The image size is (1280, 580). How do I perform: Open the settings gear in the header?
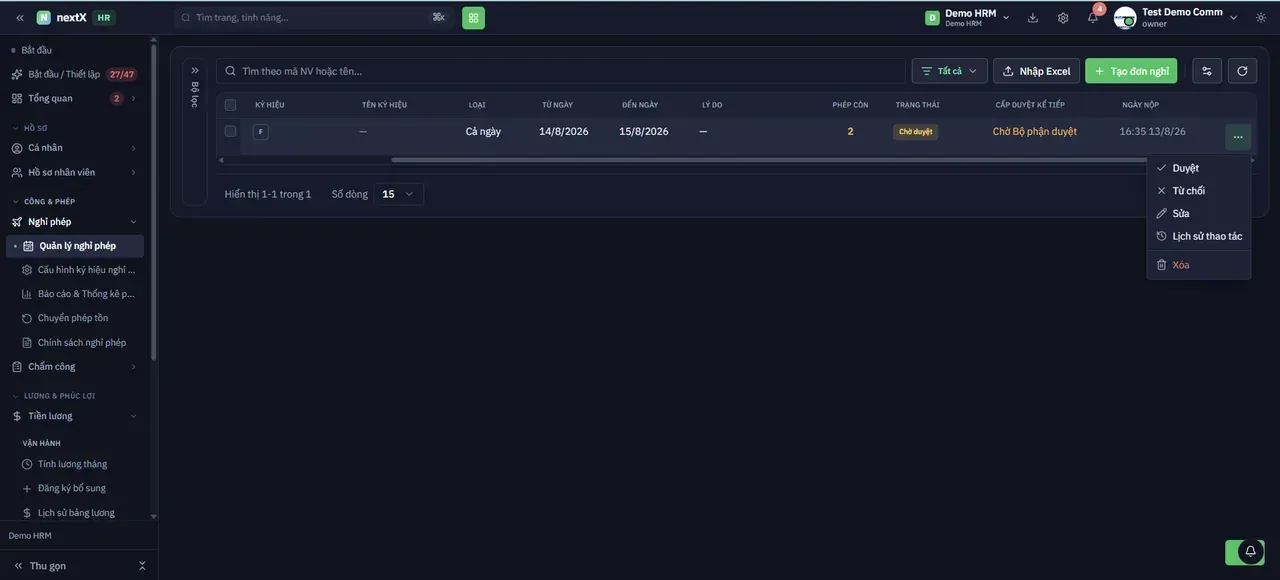click(1063, 18)
